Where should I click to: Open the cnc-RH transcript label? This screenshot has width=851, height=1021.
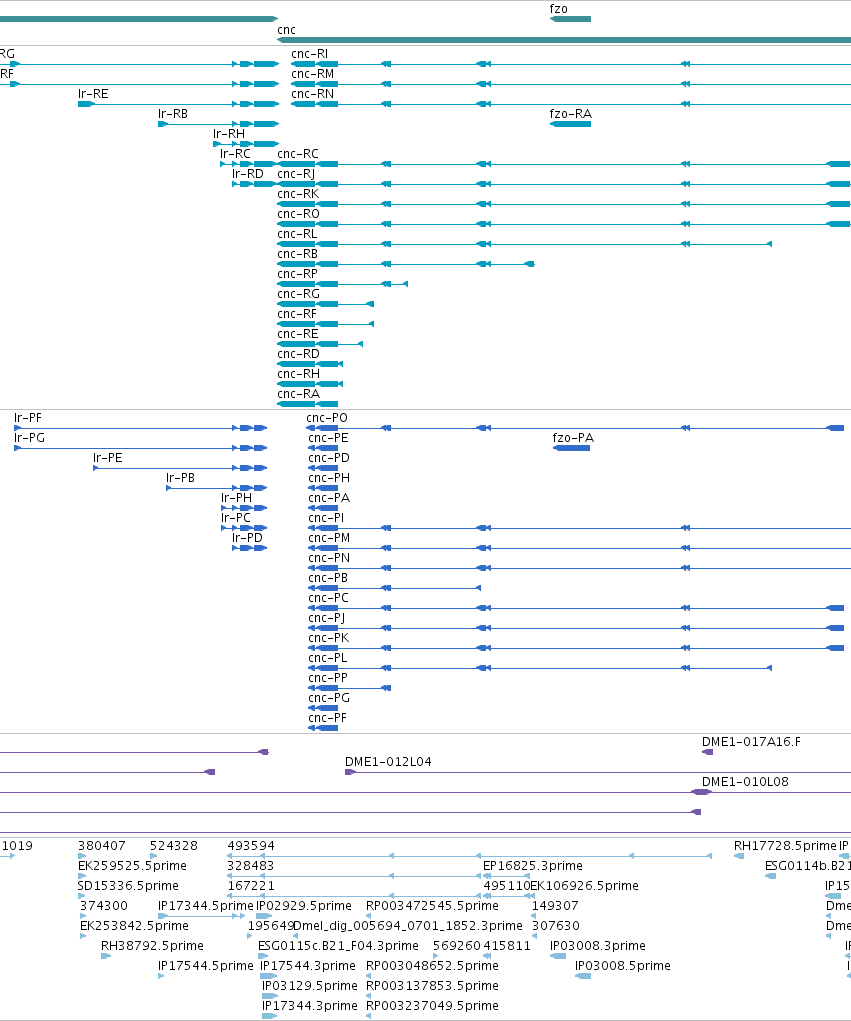pos(298,374)
